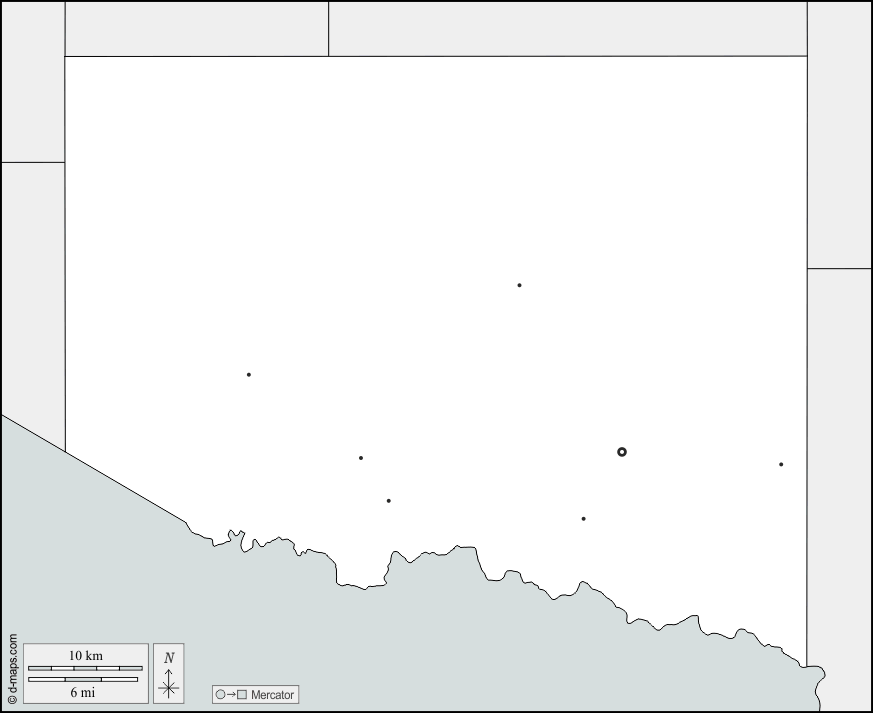Click the city dot southwest of the capital marker

(584, 518)
